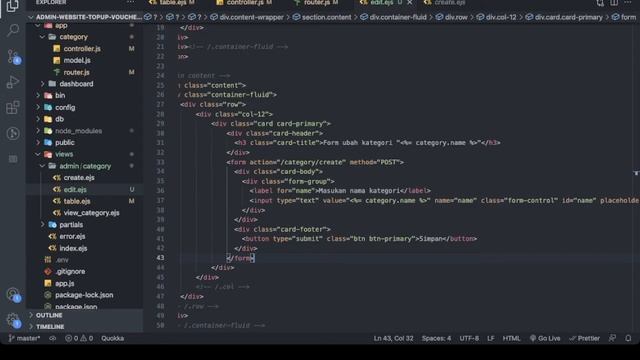Click the Ln 43, Col 32 indicator
The width and height of the screenshot is (640, 360).
tap(393, 338)
